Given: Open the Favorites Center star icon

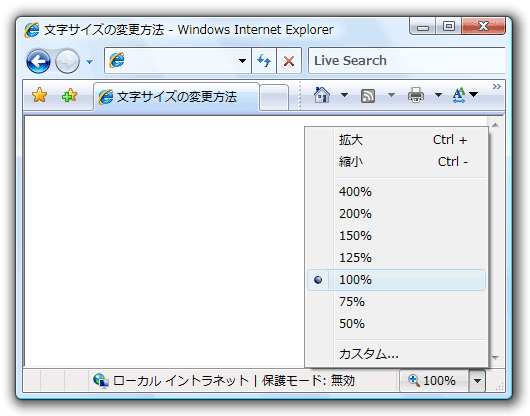Looking at the screenshot, I should [40, 95].
